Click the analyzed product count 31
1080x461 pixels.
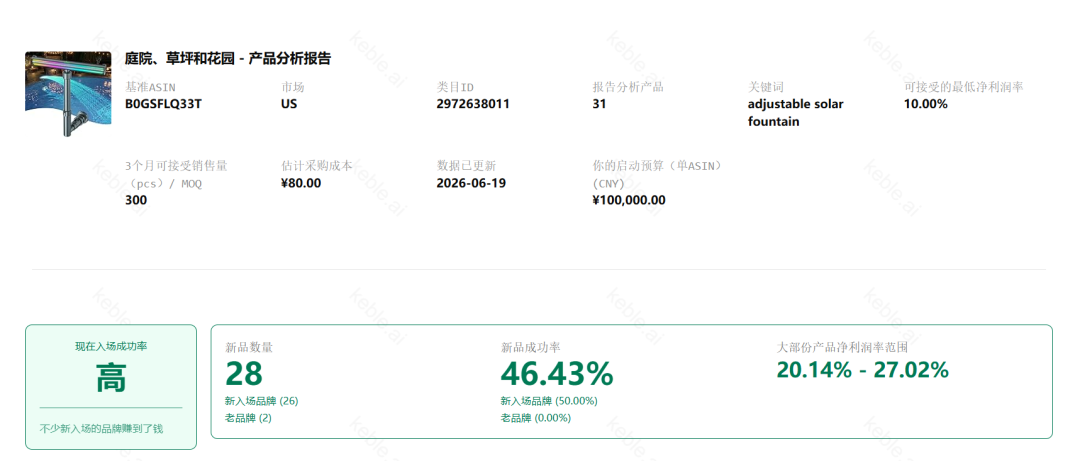[x=599, y=104]
